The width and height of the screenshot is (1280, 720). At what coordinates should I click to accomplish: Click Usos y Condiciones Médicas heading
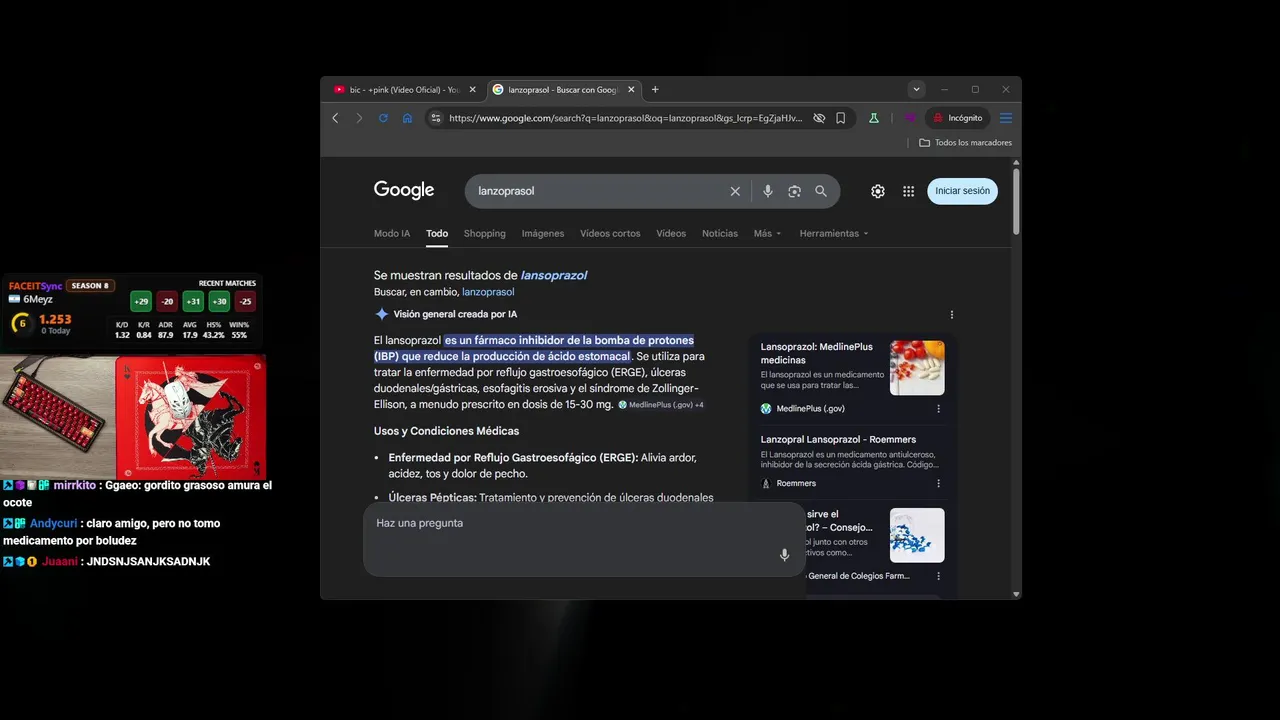[x=446, y=431]
